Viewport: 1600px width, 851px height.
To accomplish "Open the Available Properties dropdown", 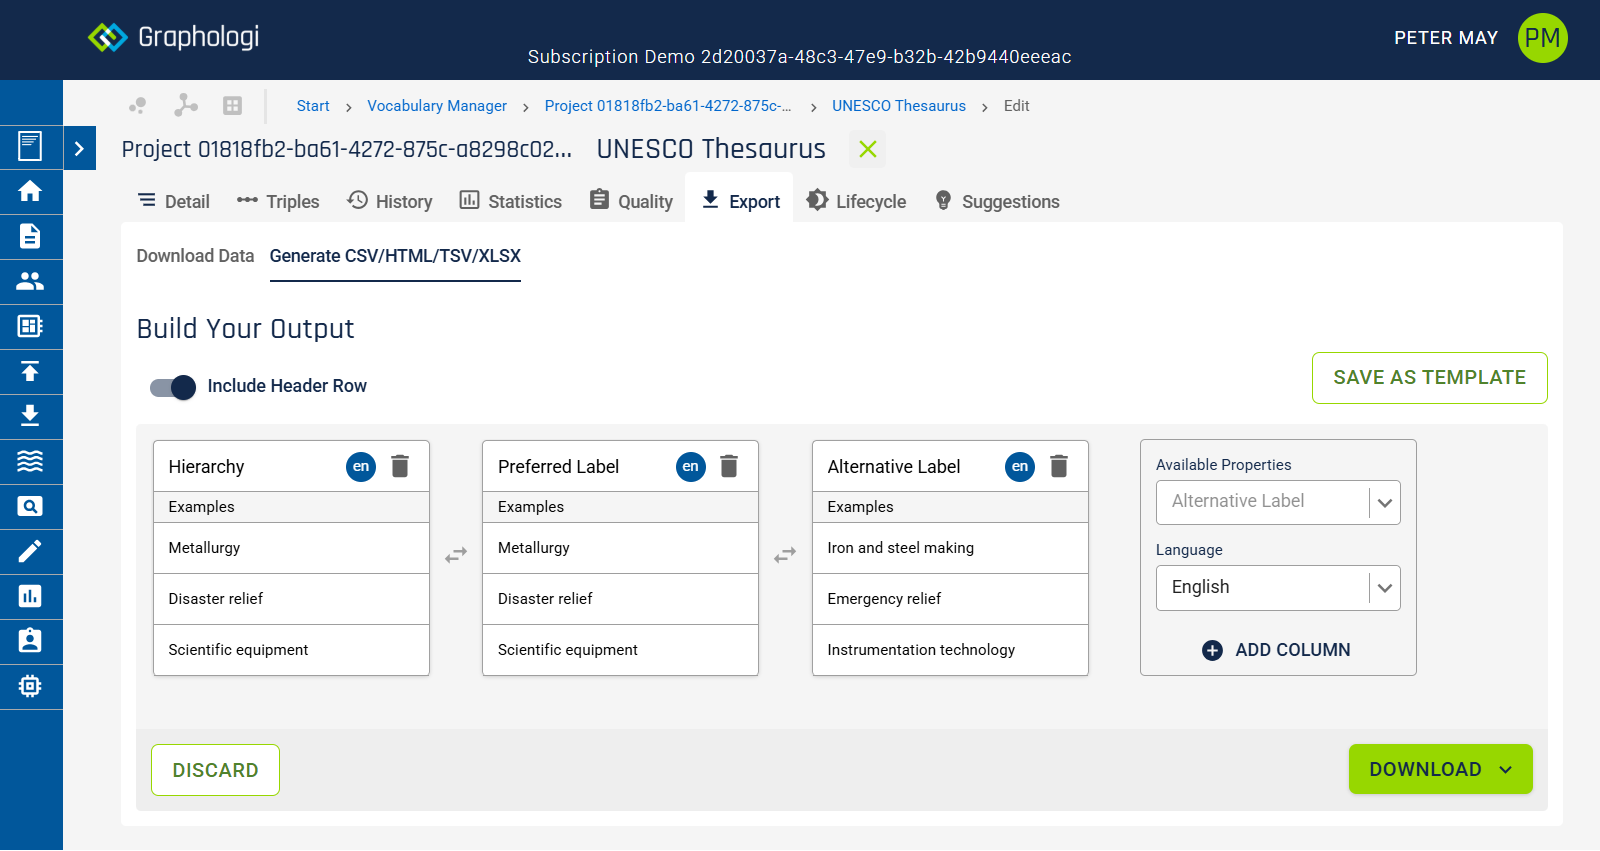I will pos(1278,502).
